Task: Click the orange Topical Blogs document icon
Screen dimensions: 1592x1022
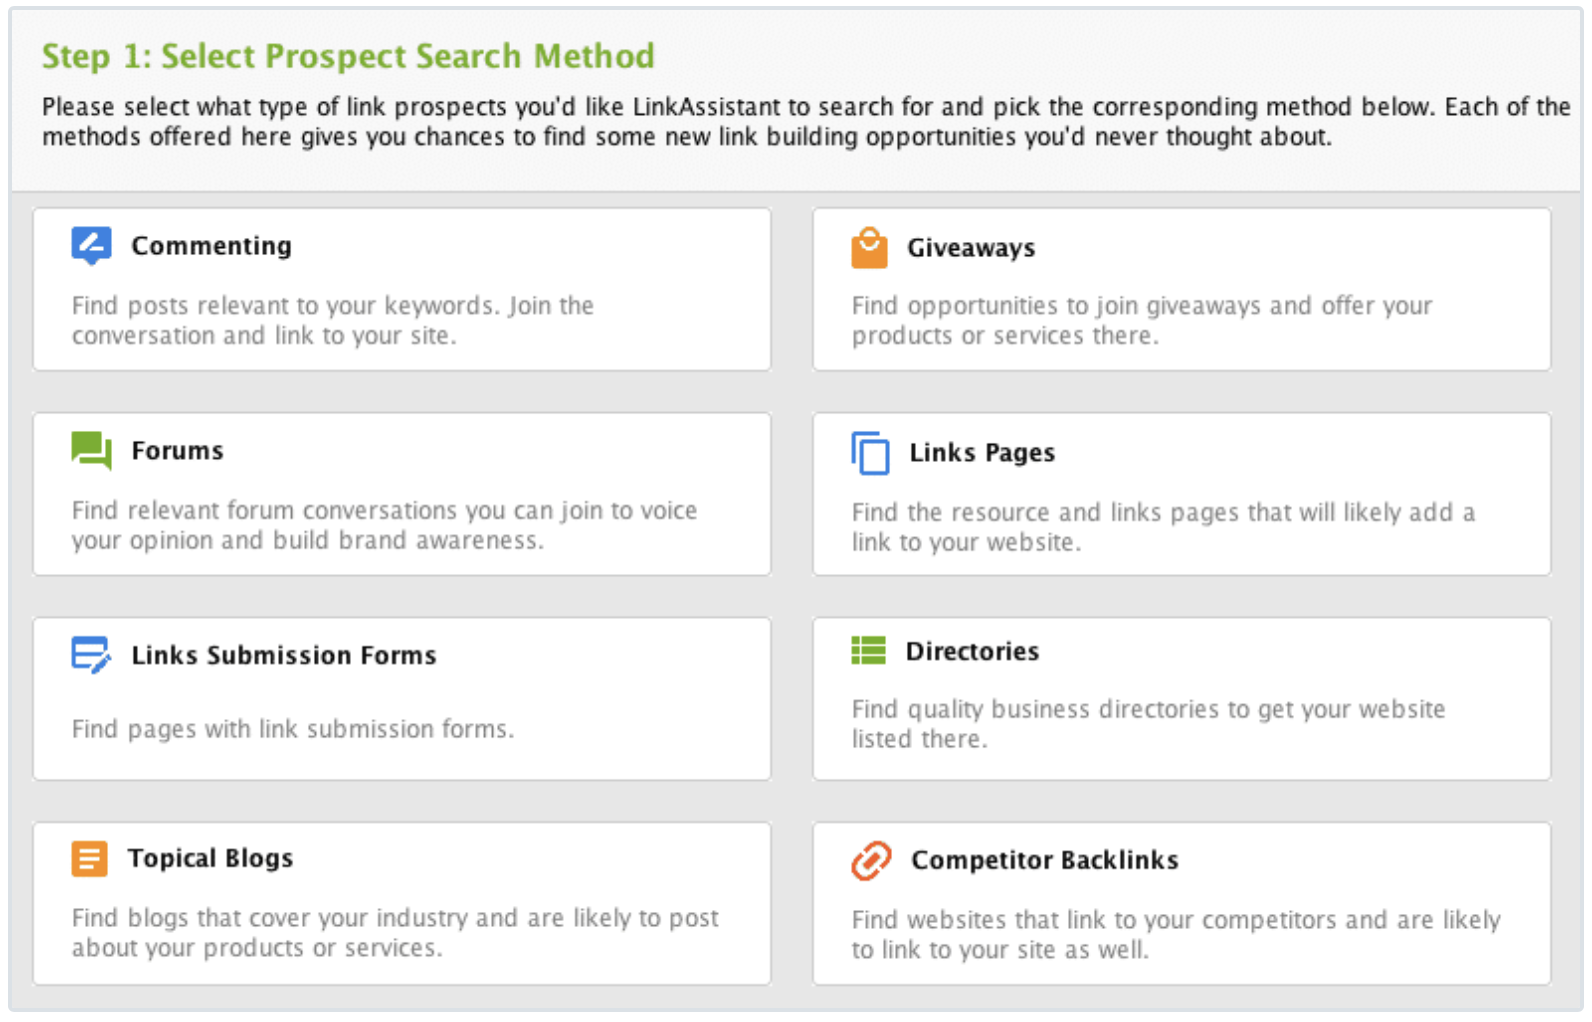Action: (x=89, y=858)
